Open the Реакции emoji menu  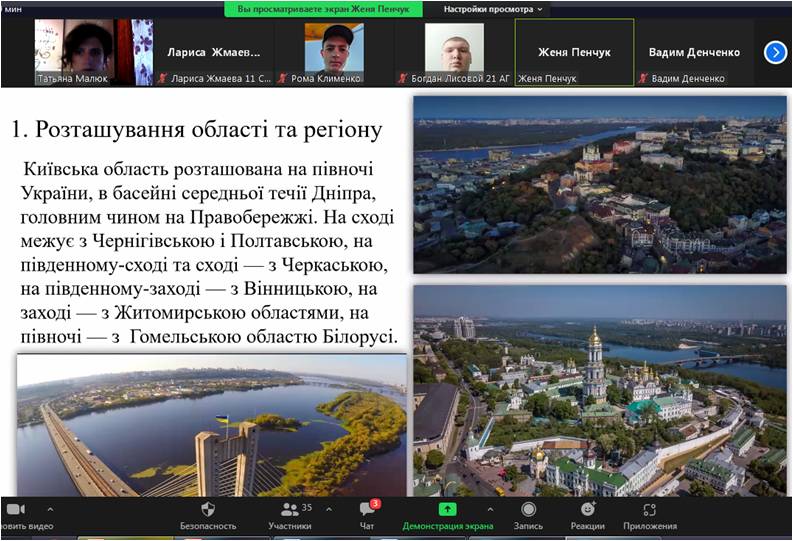tap(588, 516)
